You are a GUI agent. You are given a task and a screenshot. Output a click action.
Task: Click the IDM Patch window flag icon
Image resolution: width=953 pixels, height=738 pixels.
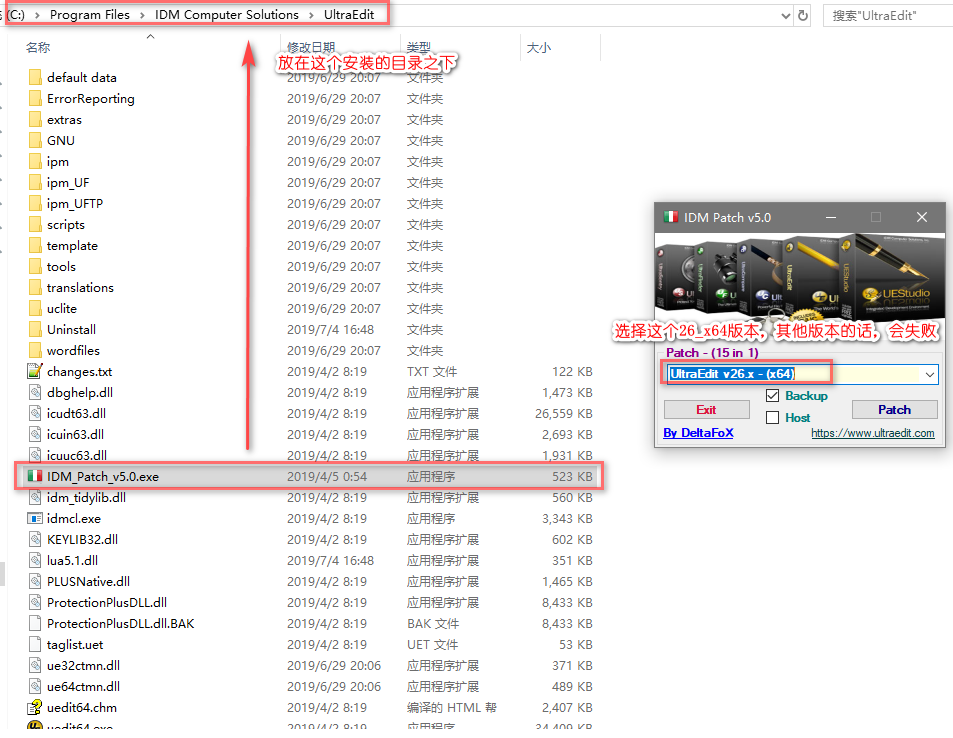(x=671, y=217)
